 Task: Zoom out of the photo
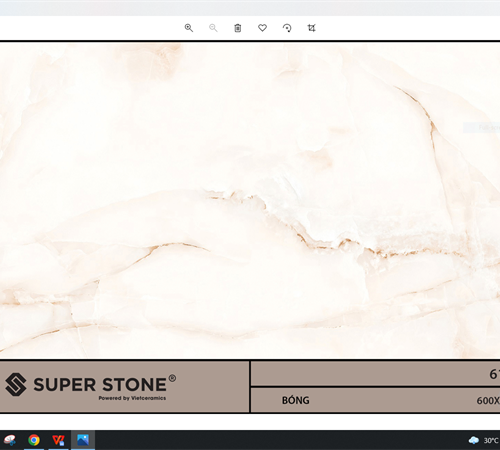pos(213,28)
